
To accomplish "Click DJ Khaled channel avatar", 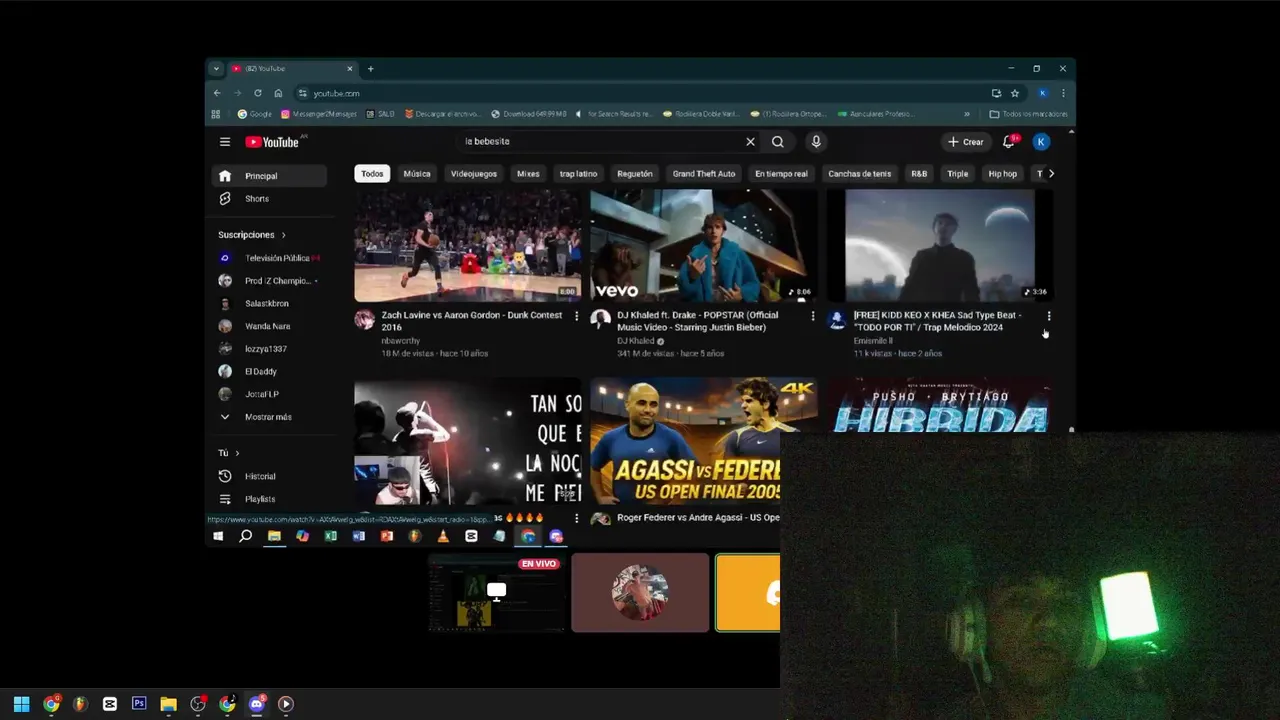I will [x=600, y=320].
